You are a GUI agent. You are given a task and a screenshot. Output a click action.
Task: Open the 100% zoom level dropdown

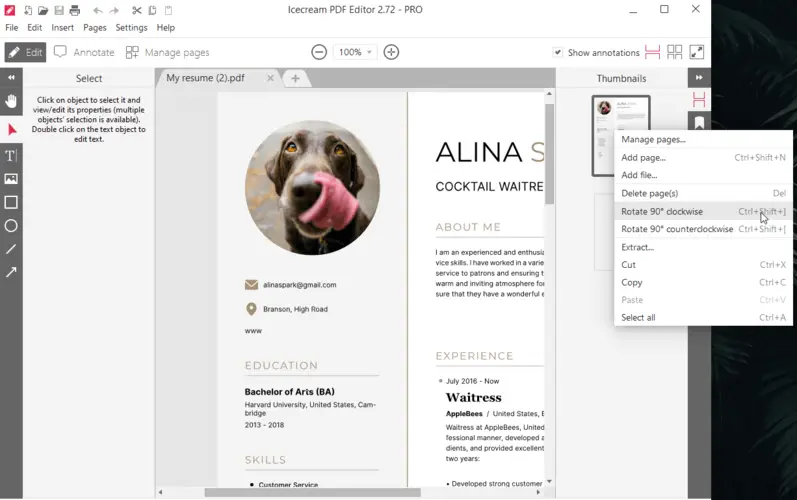pyautogui.click(x=355, y=52)
